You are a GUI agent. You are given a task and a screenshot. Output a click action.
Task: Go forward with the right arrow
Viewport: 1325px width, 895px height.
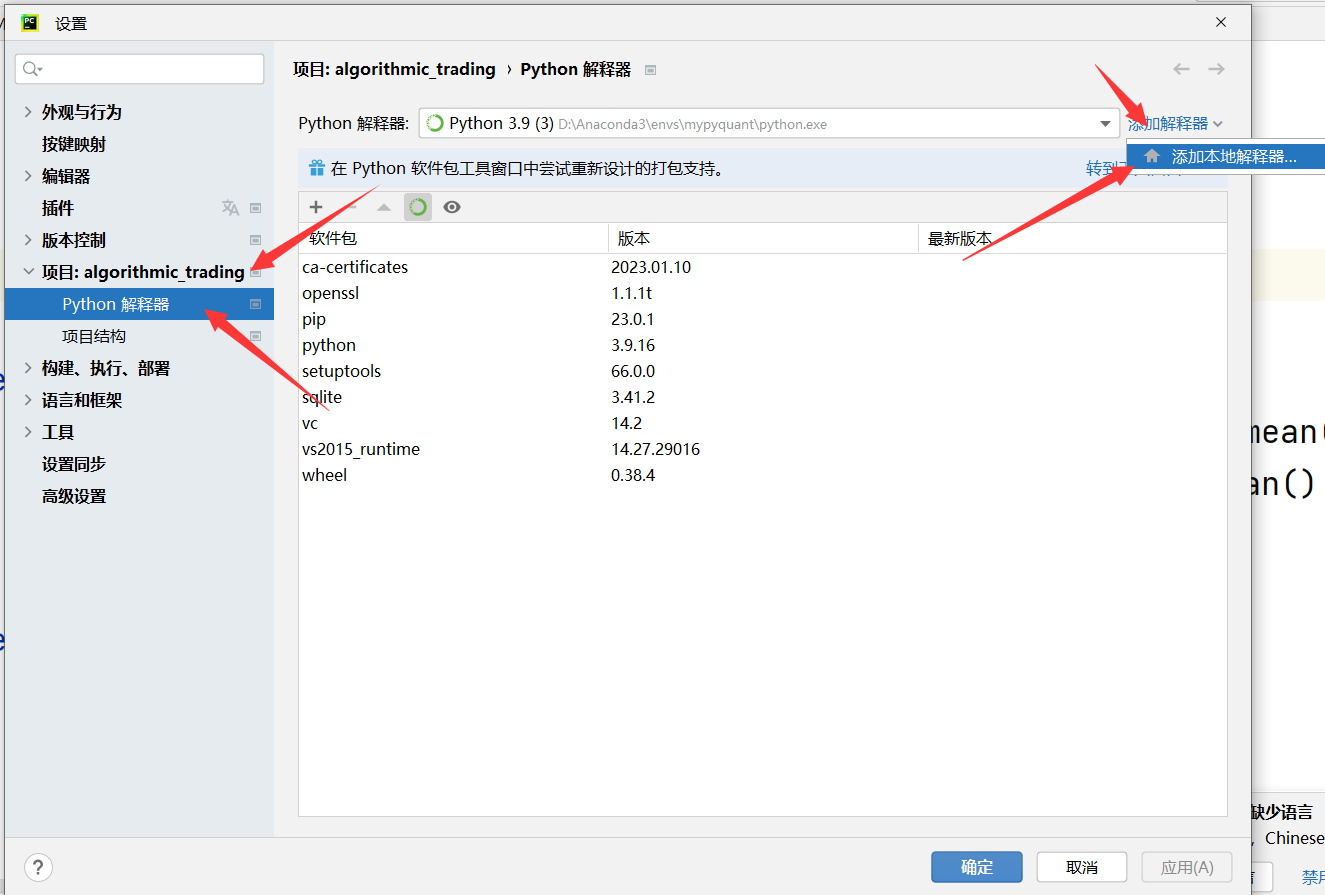pyautogui.click(x=1216, y=69)
